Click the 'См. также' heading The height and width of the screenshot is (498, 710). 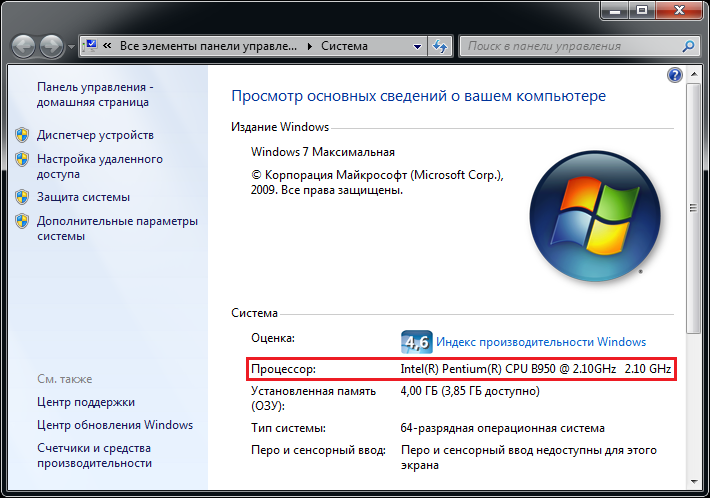(x=65, y=379)
